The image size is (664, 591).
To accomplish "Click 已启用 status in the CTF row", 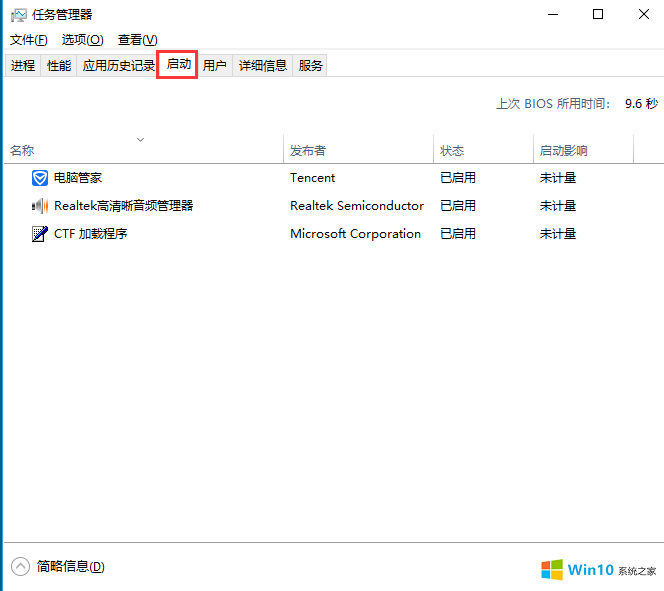I will [x=458, y=234].
